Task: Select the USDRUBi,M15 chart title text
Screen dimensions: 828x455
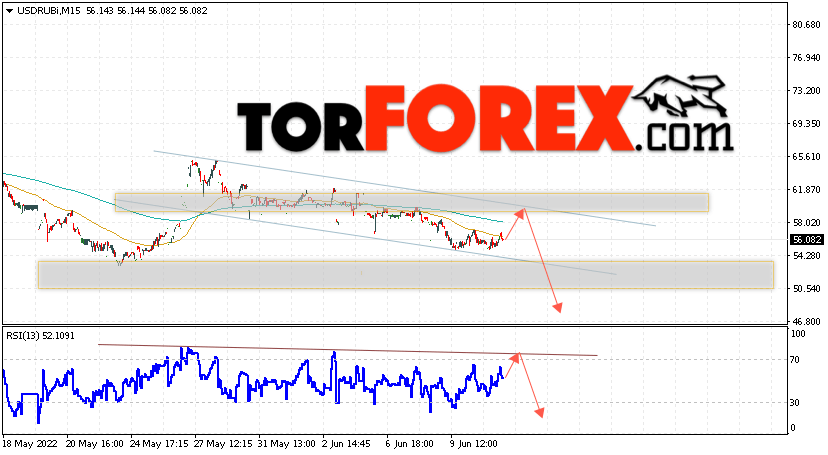Action: click(x=49, y=11)
